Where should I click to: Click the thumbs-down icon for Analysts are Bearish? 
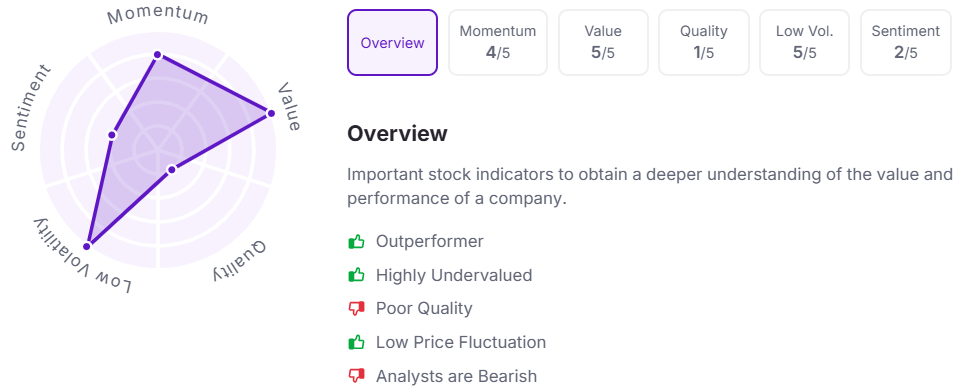(x=356, y=376)
